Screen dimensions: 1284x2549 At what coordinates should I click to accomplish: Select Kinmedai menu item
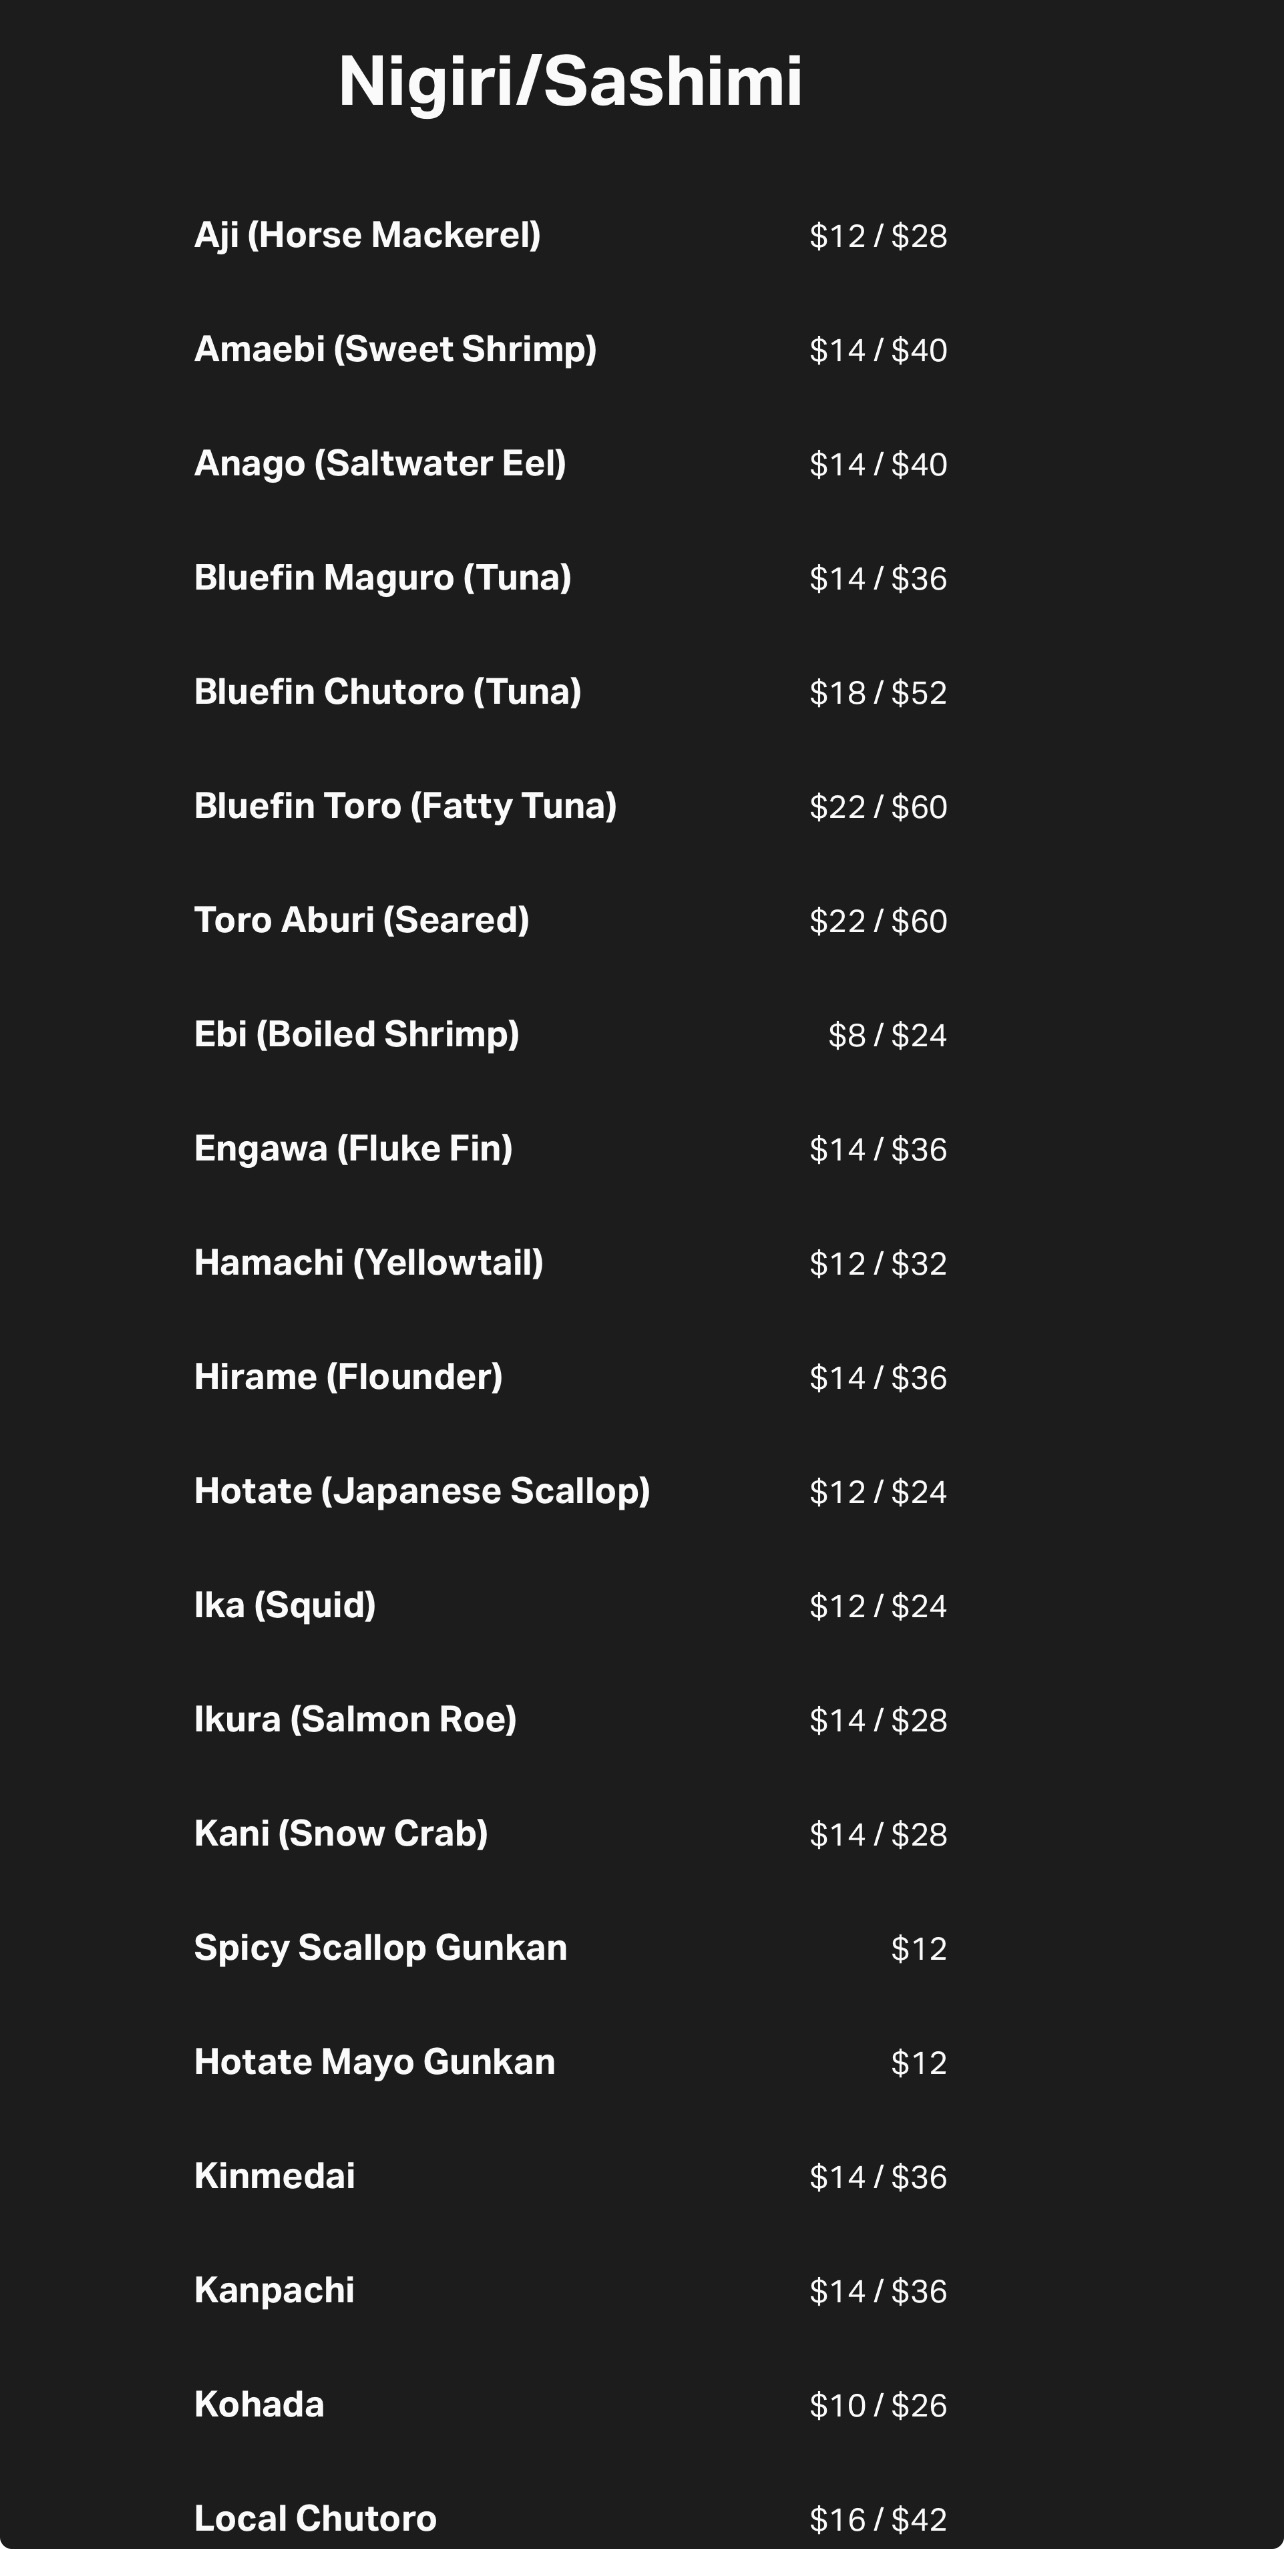point(570,2176)
